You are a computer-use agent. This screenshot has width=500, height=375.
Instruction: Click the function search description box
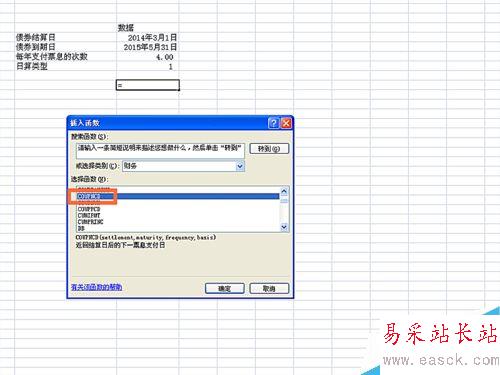160,151
